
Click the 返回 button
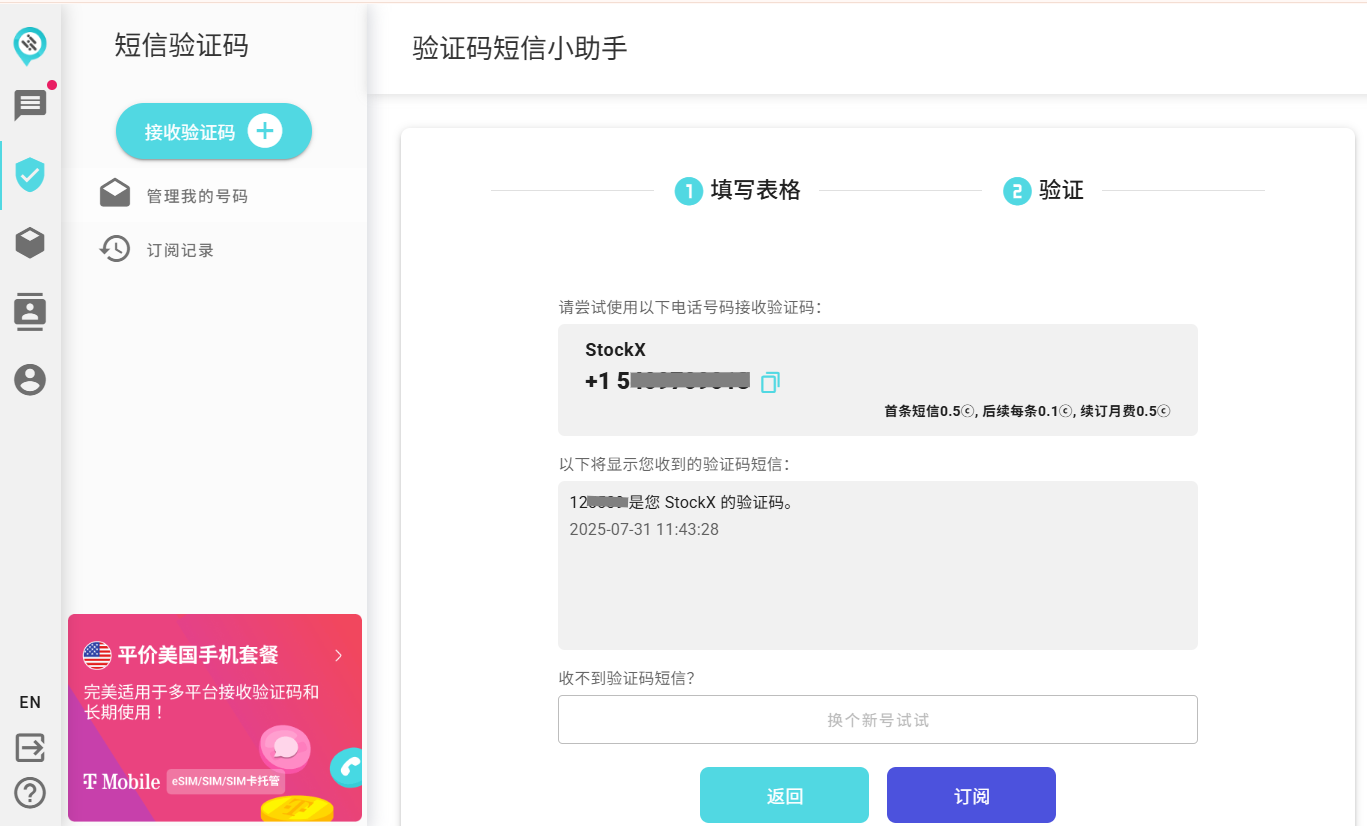coord(784,795)
